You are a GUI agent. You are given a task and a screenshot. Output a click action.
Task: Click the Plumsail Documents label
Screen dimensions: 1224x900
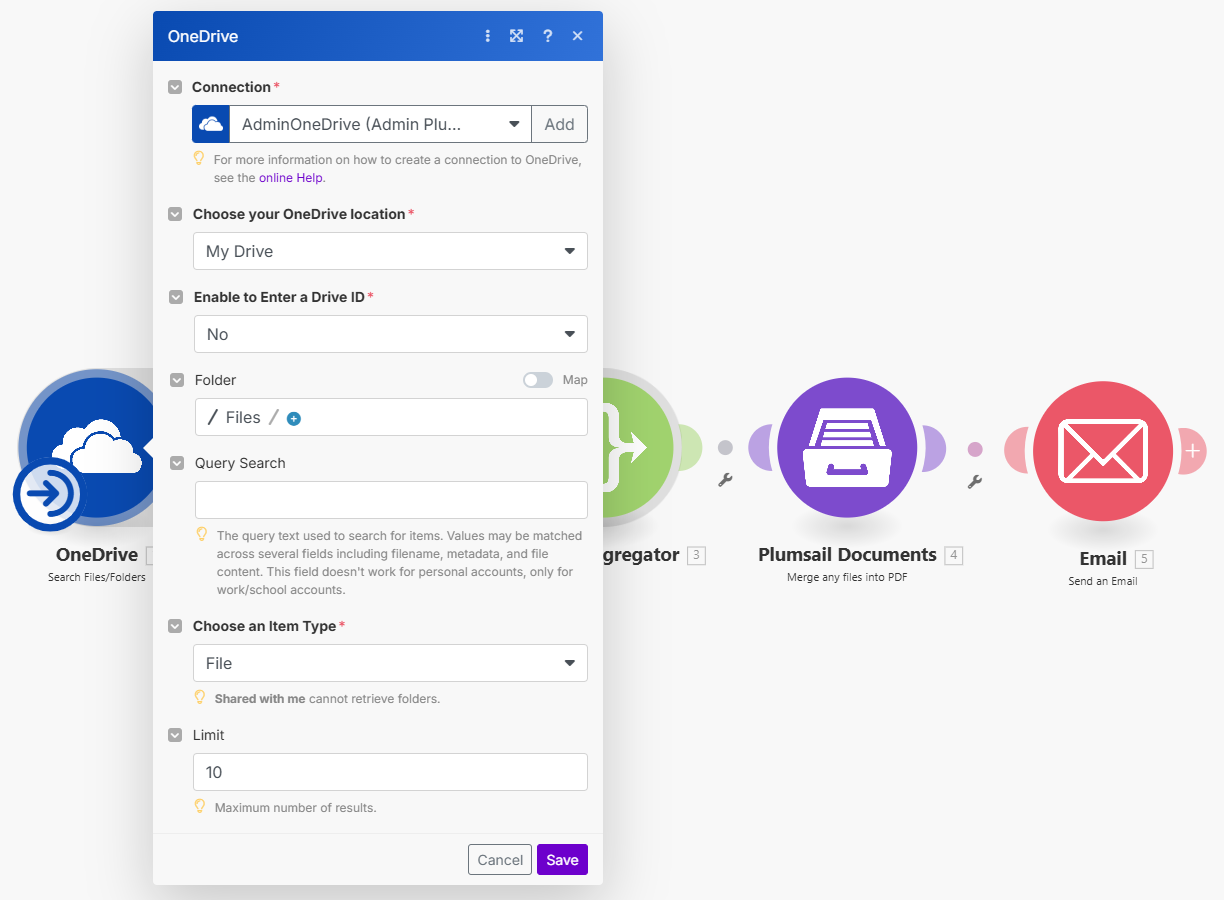click(847, 555)
